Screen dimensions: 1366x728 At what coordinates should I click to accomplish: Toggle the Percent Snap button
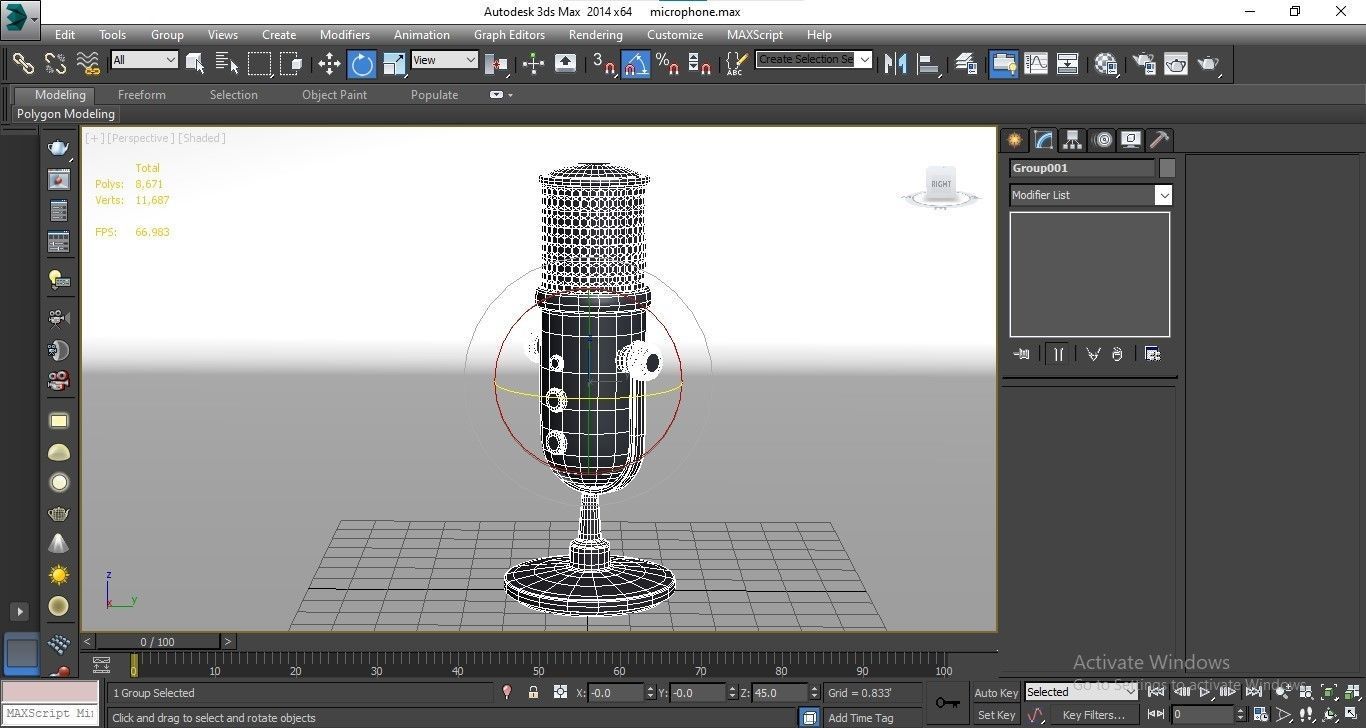668,64
